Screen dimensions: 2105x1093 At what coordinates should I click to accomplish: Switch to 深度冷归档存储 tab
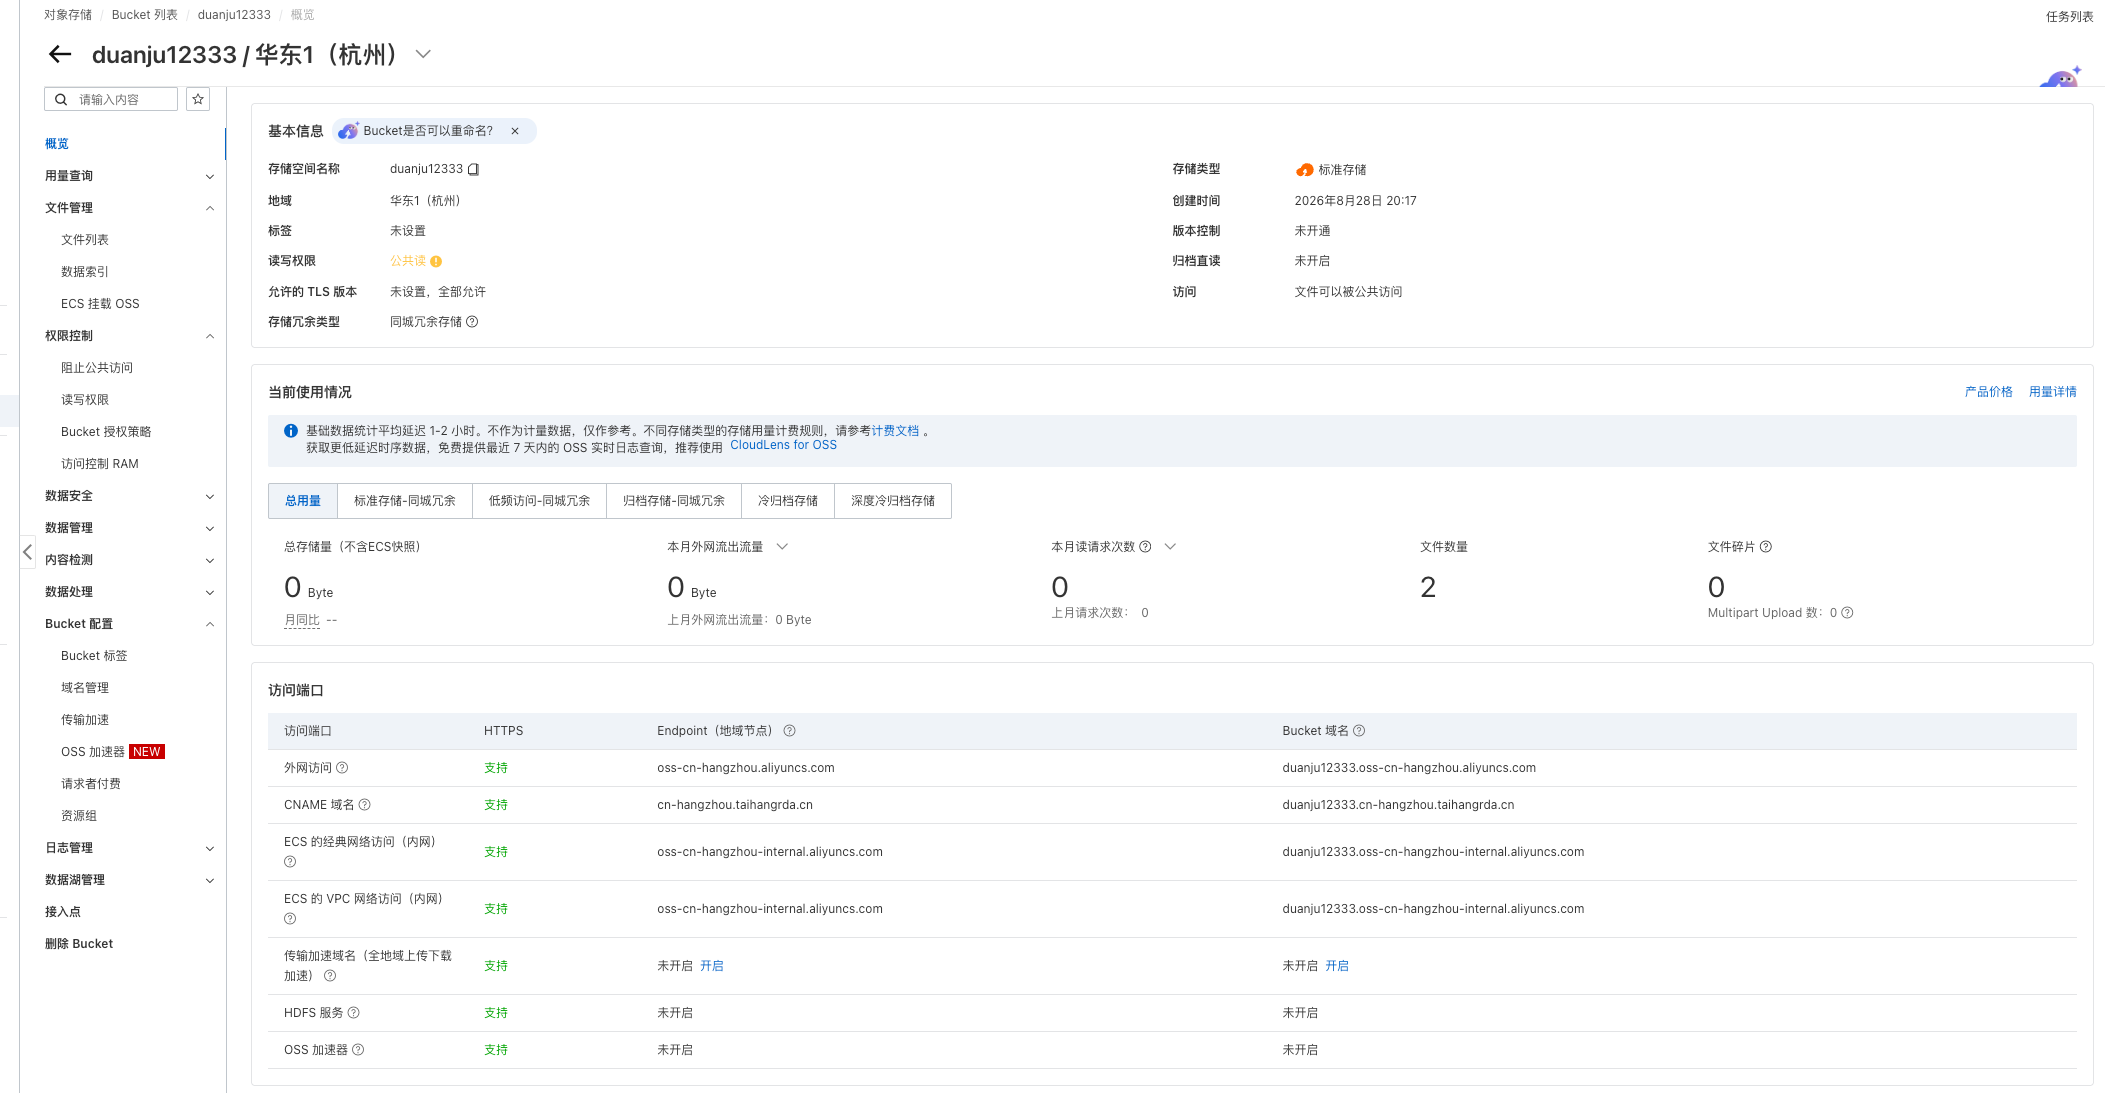click(893, 501)
